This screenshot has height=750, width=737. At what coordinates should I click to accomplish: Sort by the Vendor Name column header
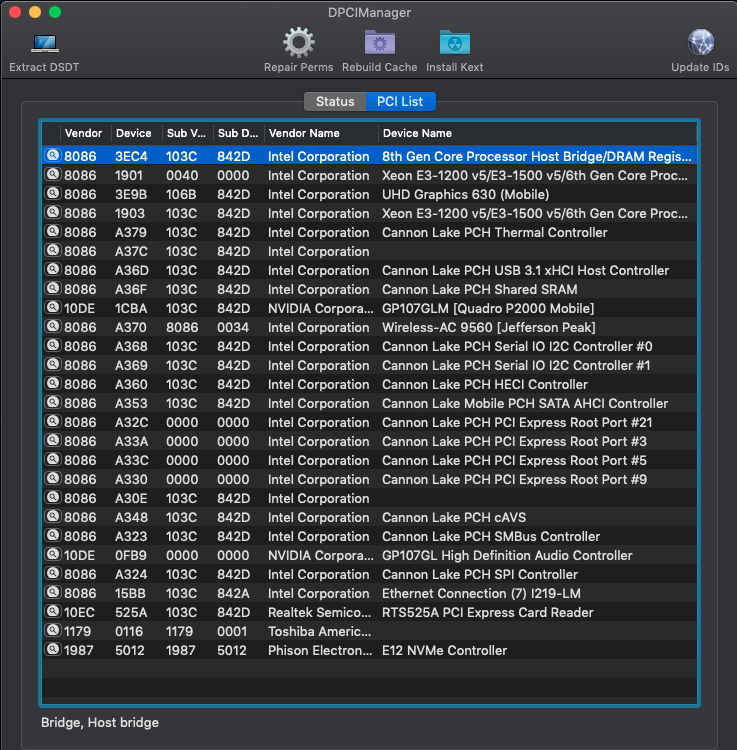pyautogui.click(x=321, y=133)
